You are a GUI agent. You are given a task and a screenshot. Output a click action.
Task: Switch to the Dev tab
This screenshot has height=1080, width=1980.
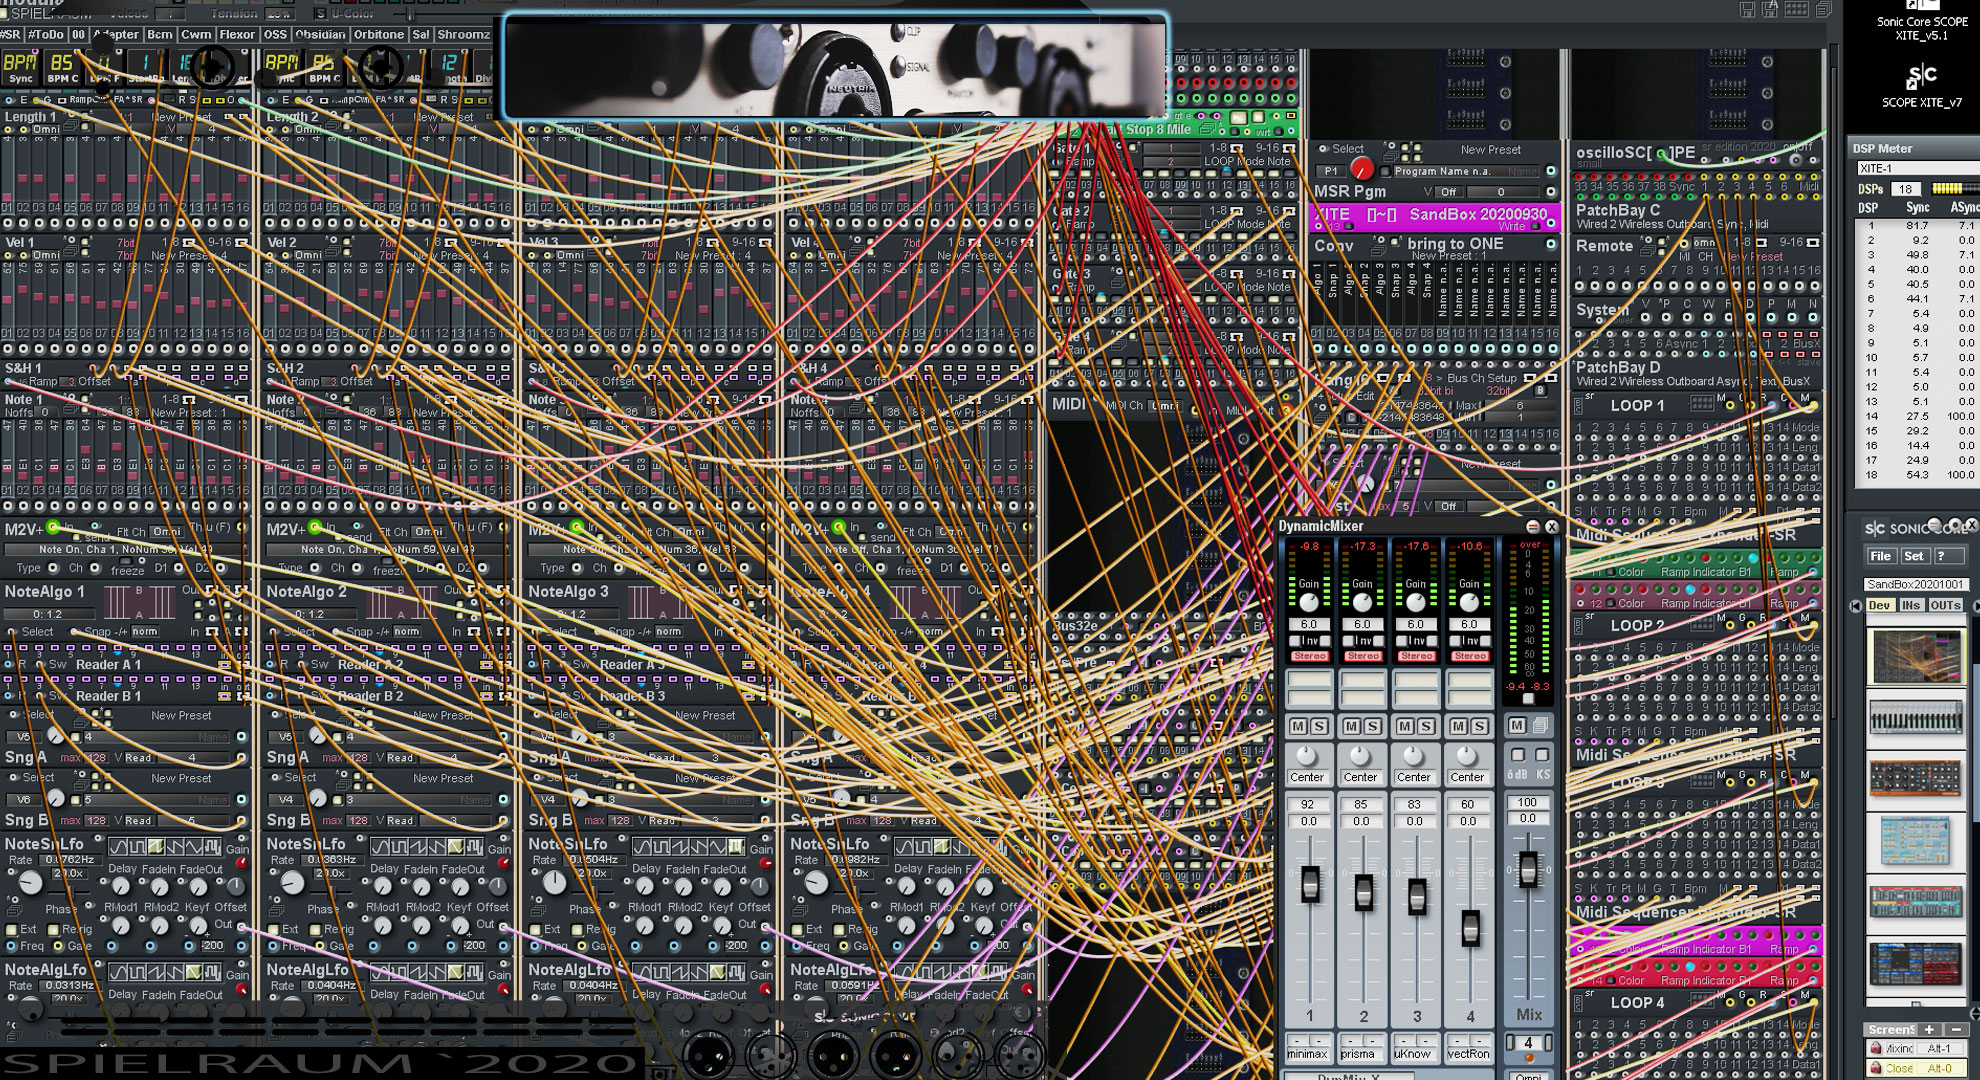pyautogui.click(x=1880, y=605)
